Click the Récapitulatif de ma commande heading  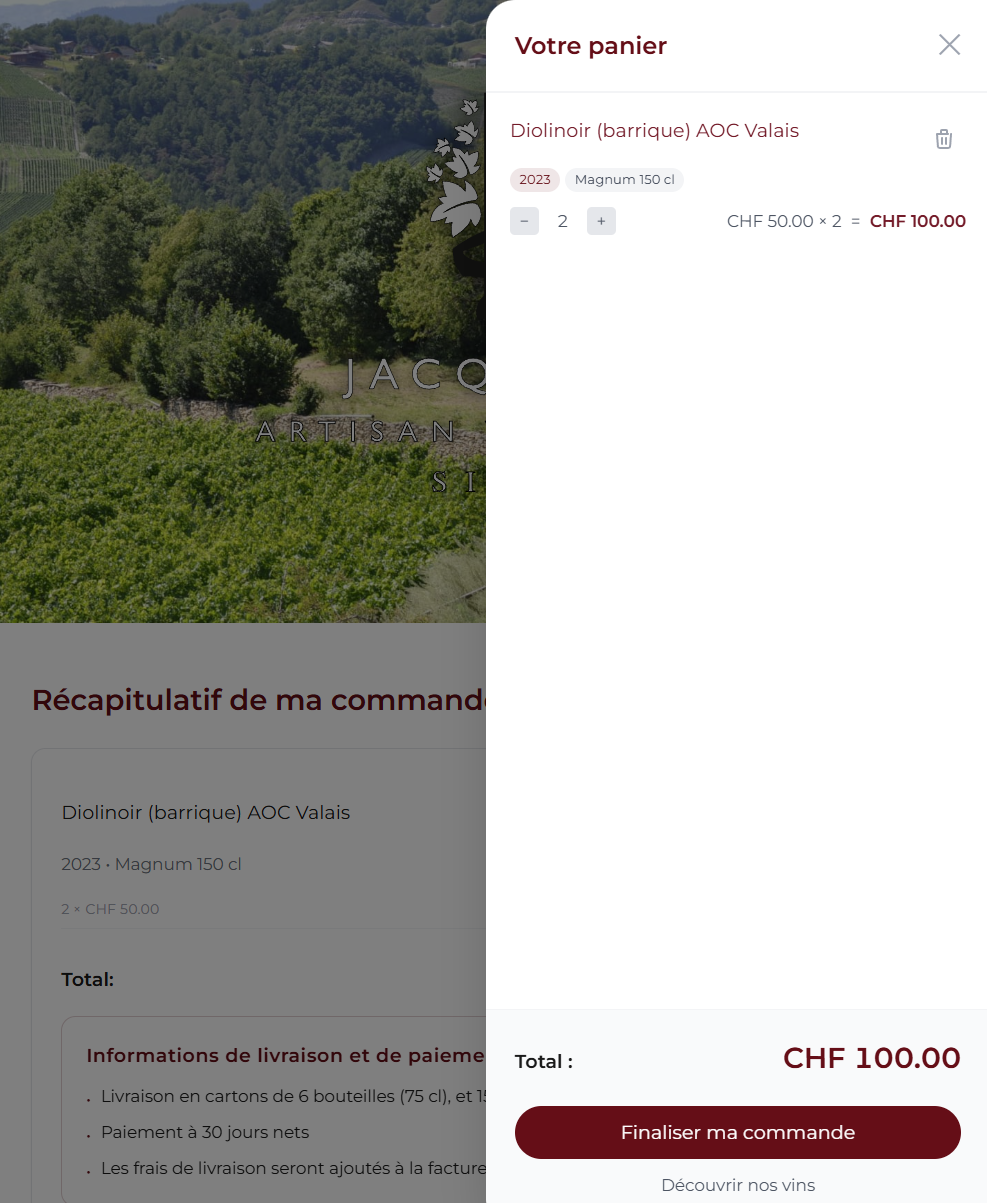pos(259,700)
